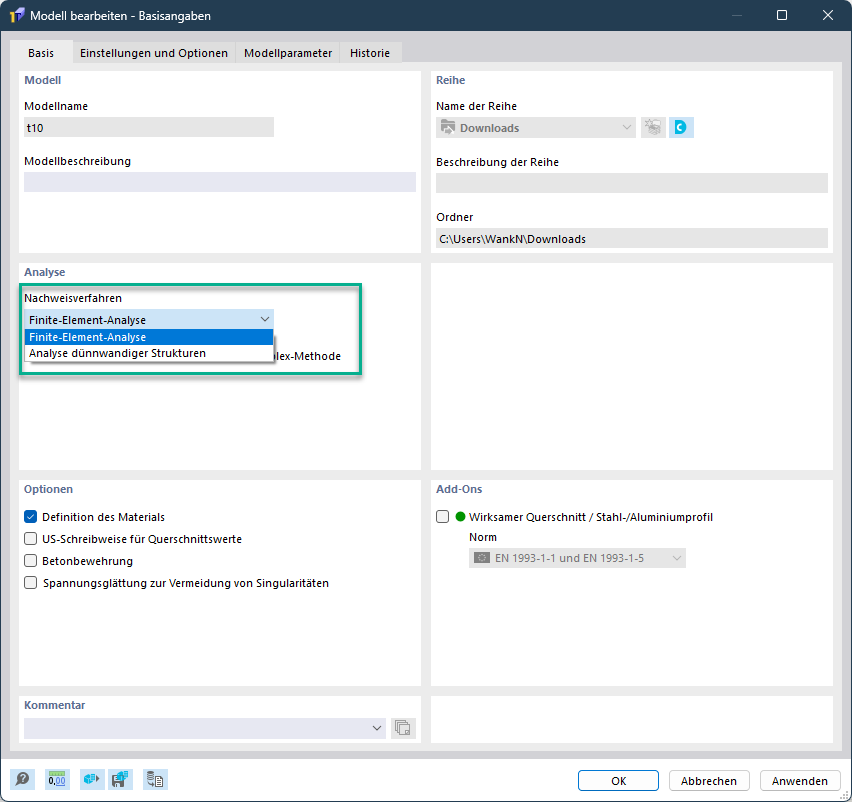Click into the Modellbeschreibung text field
Screen dimensions: 852x802
click(x=219, y=182)
